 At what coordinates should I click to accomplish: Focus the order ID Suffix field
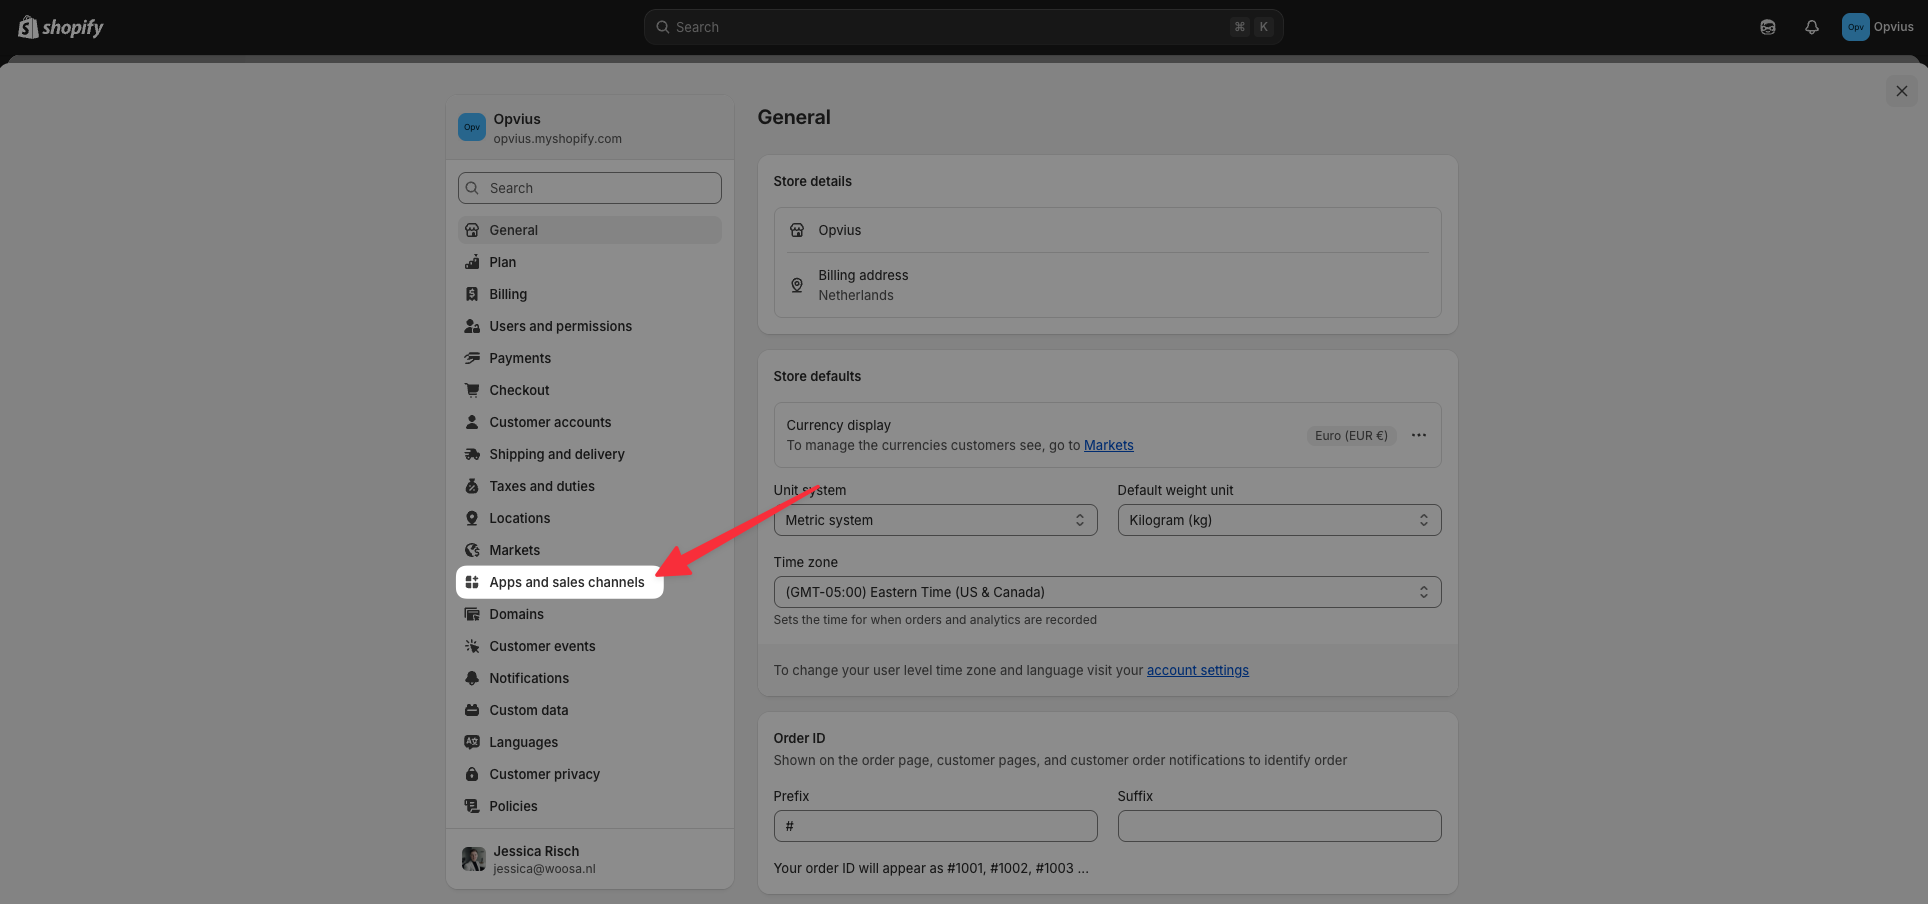1278,826
